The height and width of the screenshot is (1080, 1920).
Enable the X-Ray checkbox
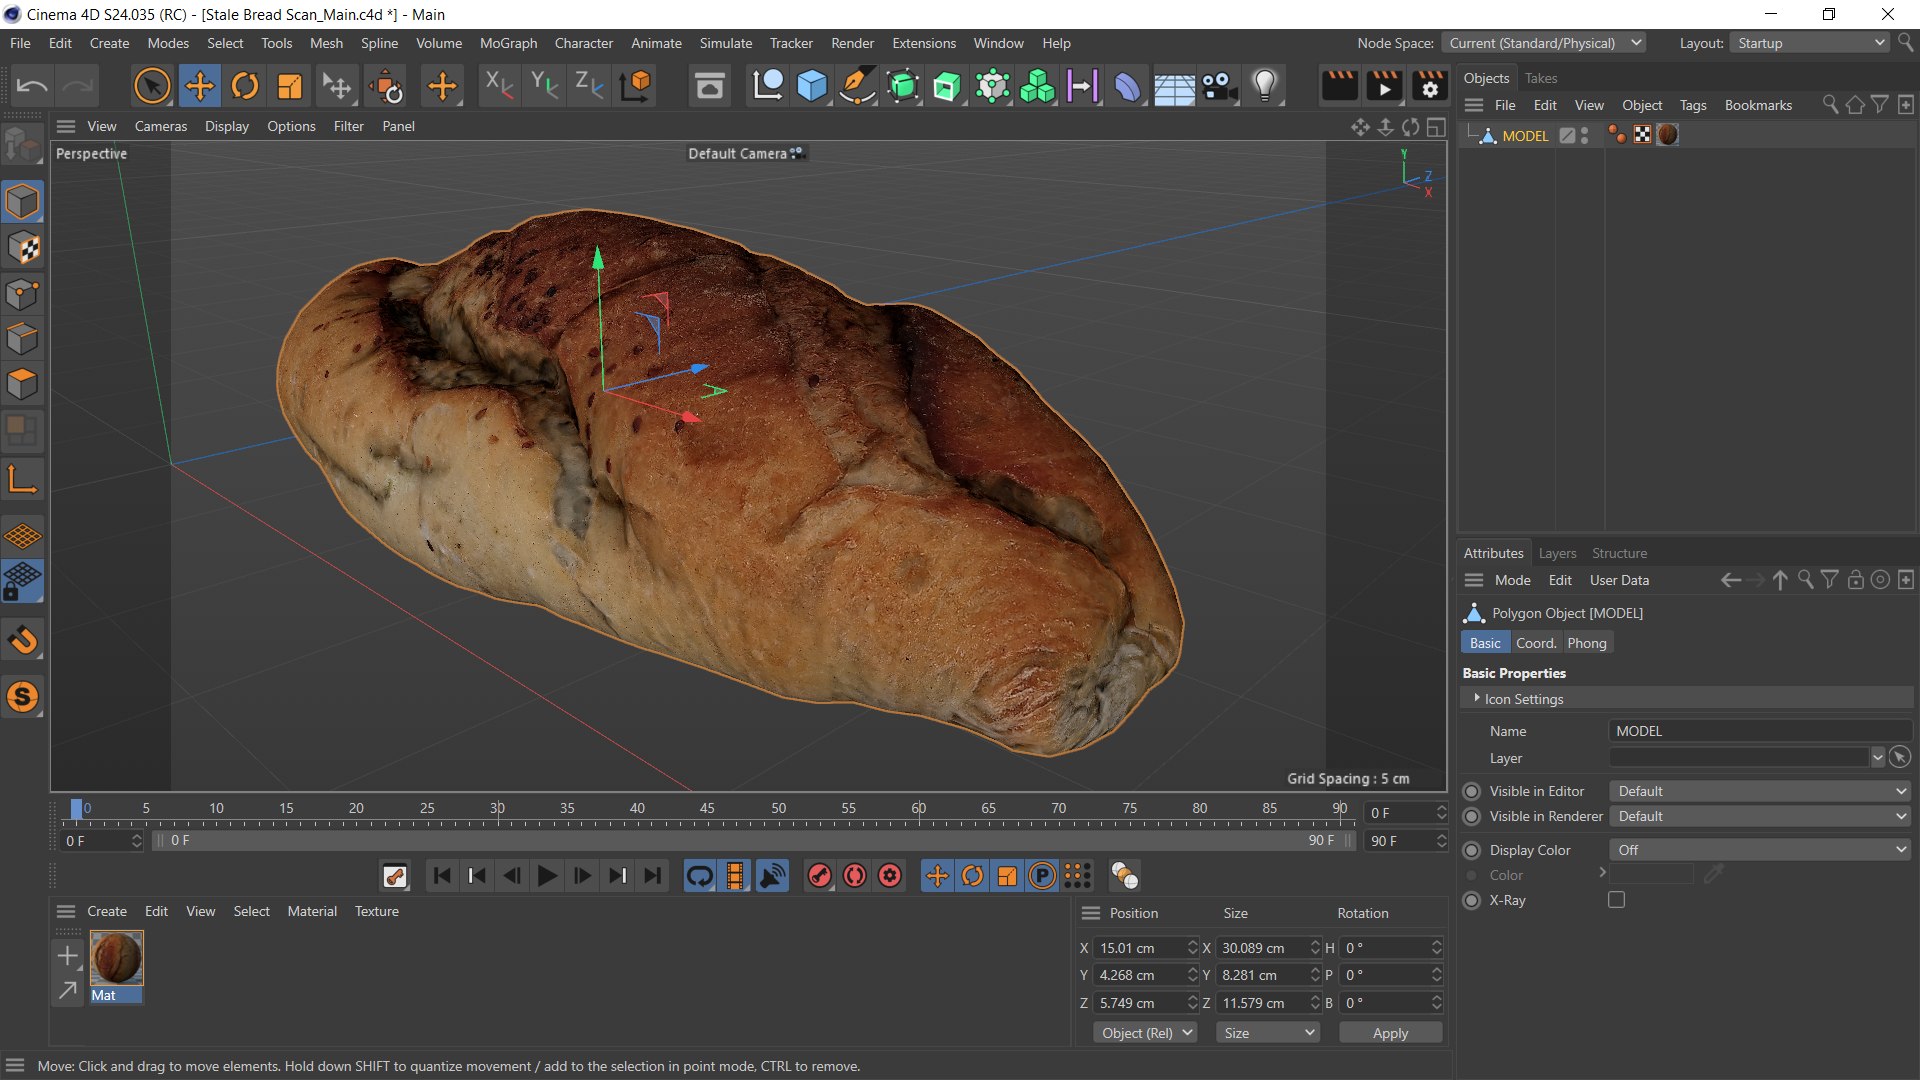[x=1616, y=900]
